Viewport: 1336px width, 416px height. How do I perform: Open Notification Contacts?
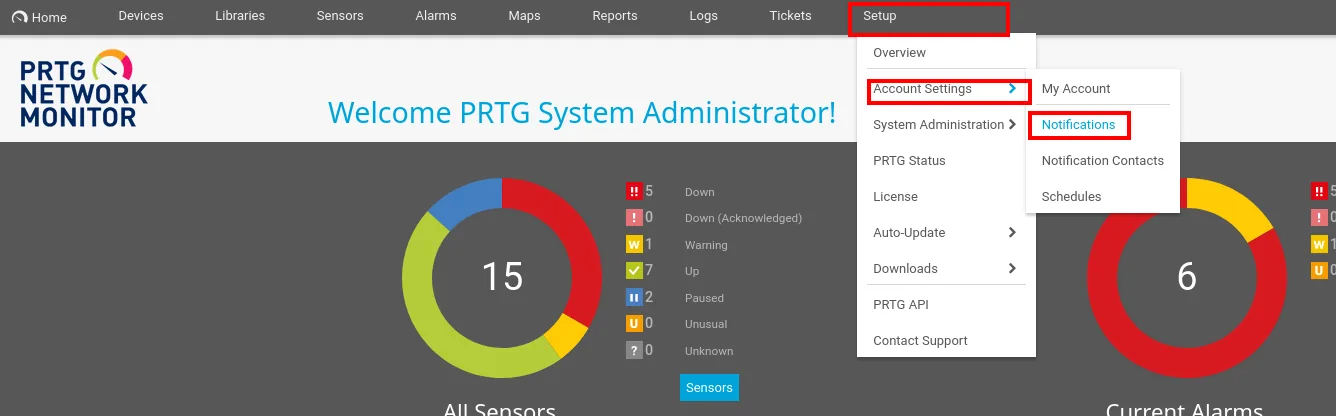tap(1103, 160)
